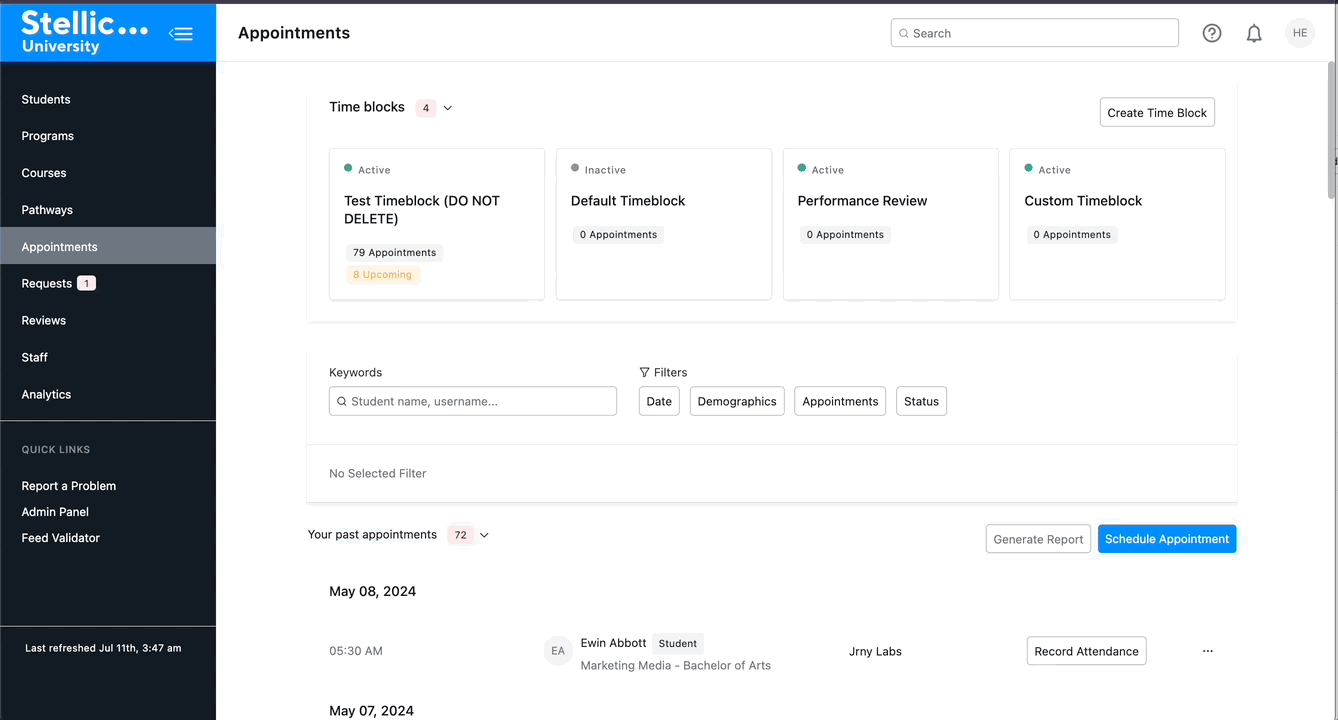
Task: Focus the top Search field
Action: click(x=1035, y=33)
